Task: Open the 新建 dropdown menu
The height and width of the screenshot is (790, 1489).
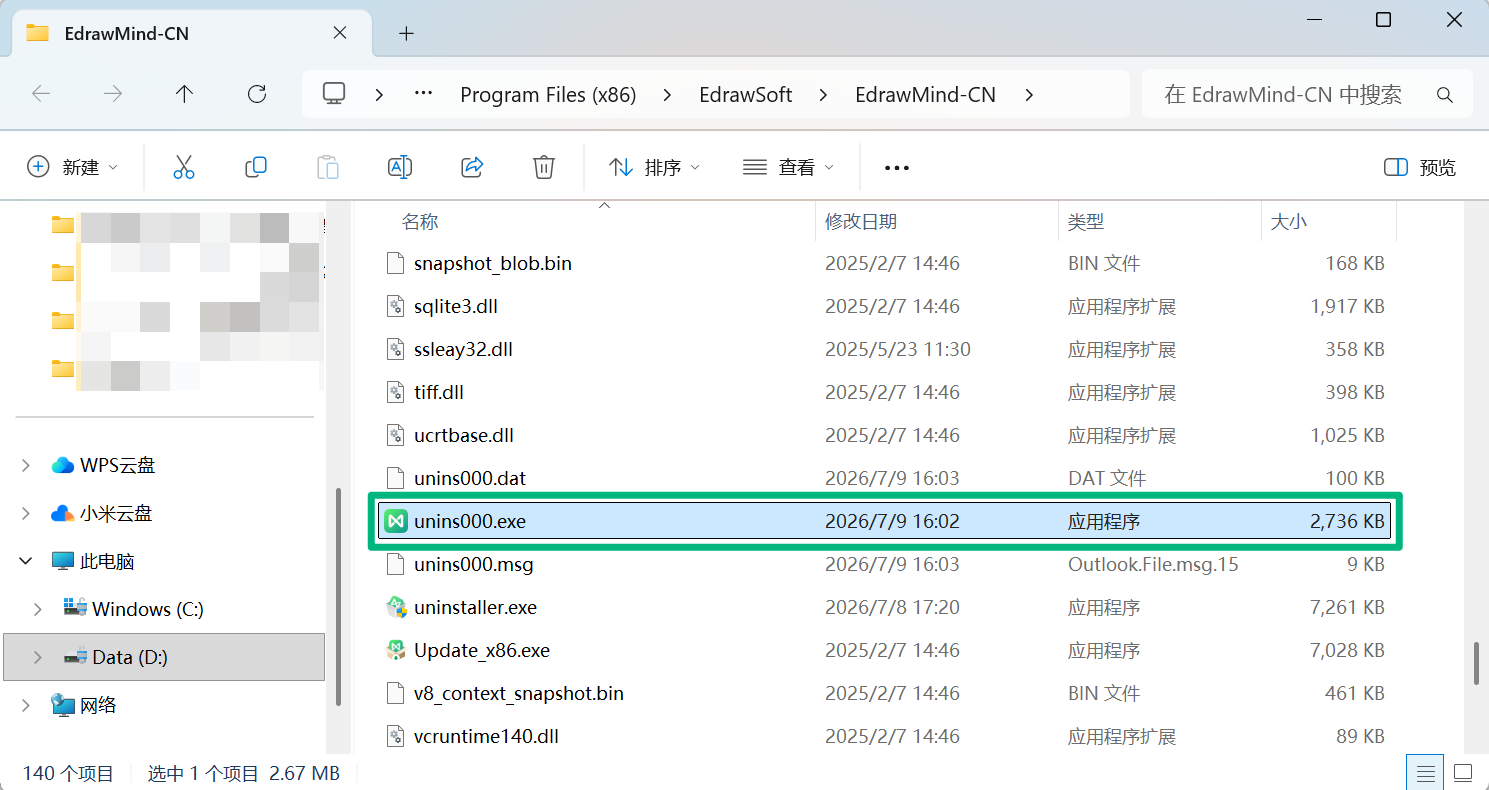Action: (x=72, y=167)
